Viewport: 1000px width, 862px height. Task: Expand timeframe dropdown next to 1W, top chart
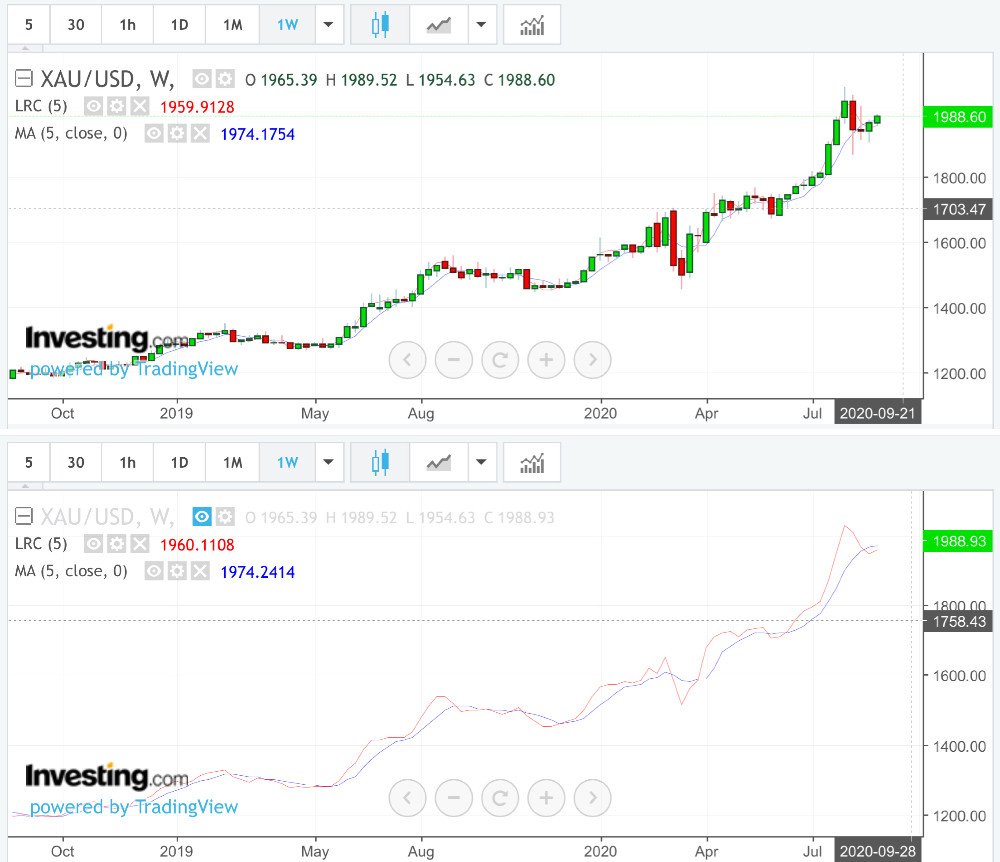[328, 25]
